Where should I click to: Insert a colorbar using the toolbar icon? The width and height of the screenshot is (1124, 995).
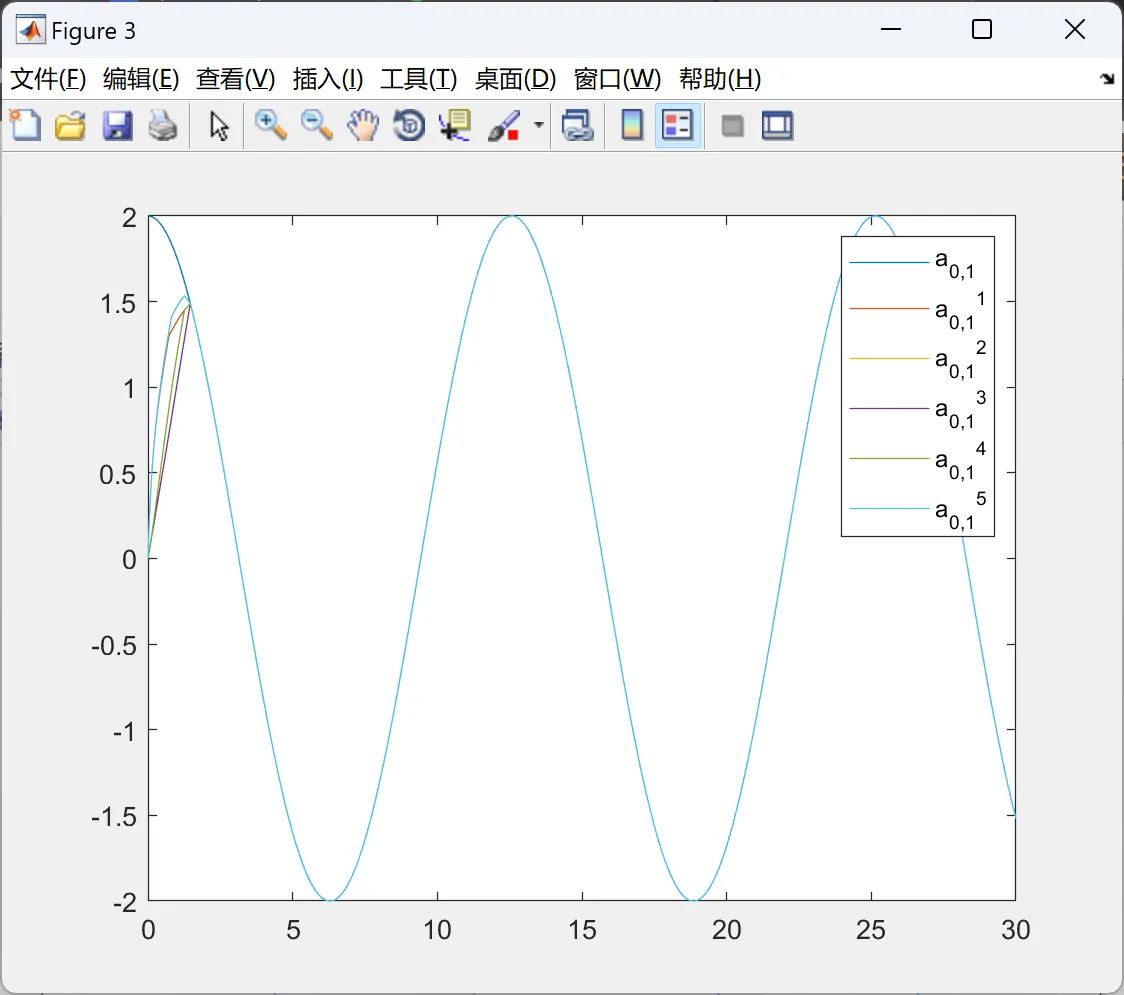(x=632, y=125)
